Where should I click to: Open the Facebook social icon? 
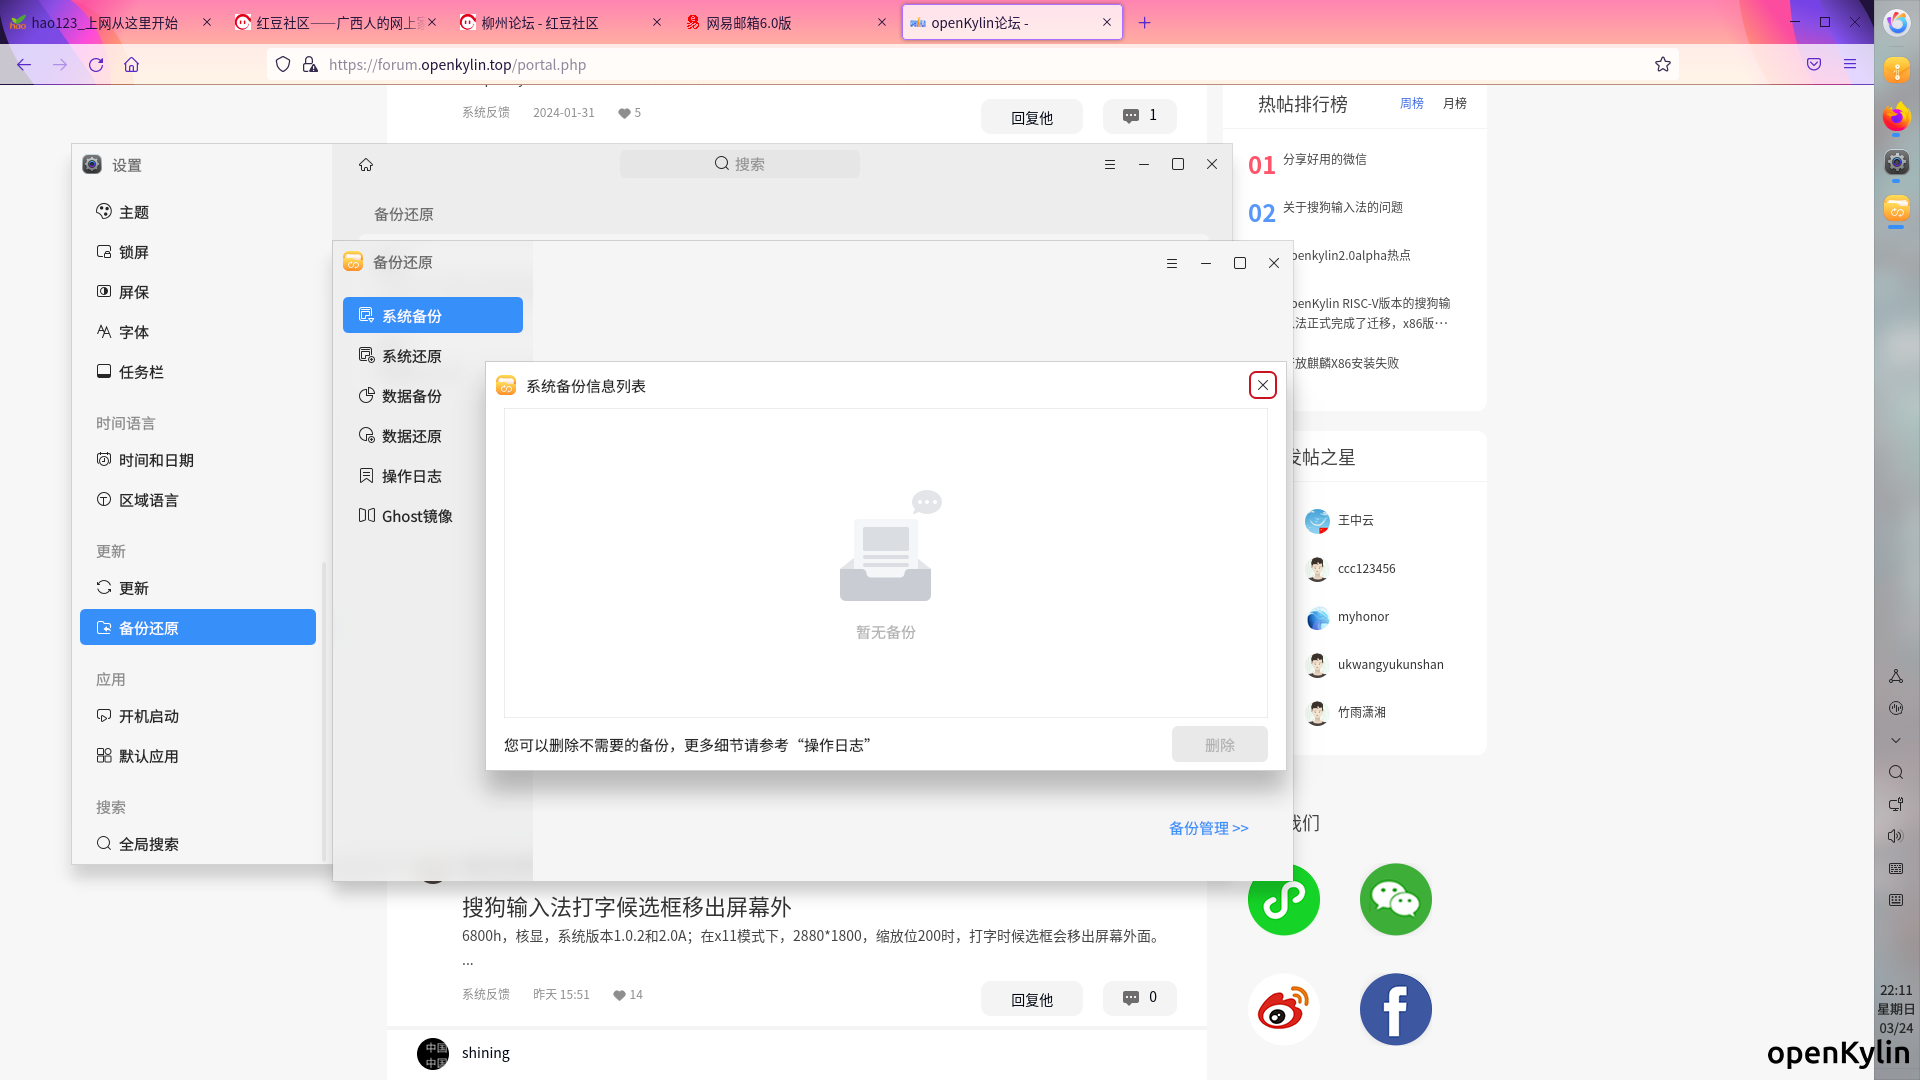[1395, 1010]
